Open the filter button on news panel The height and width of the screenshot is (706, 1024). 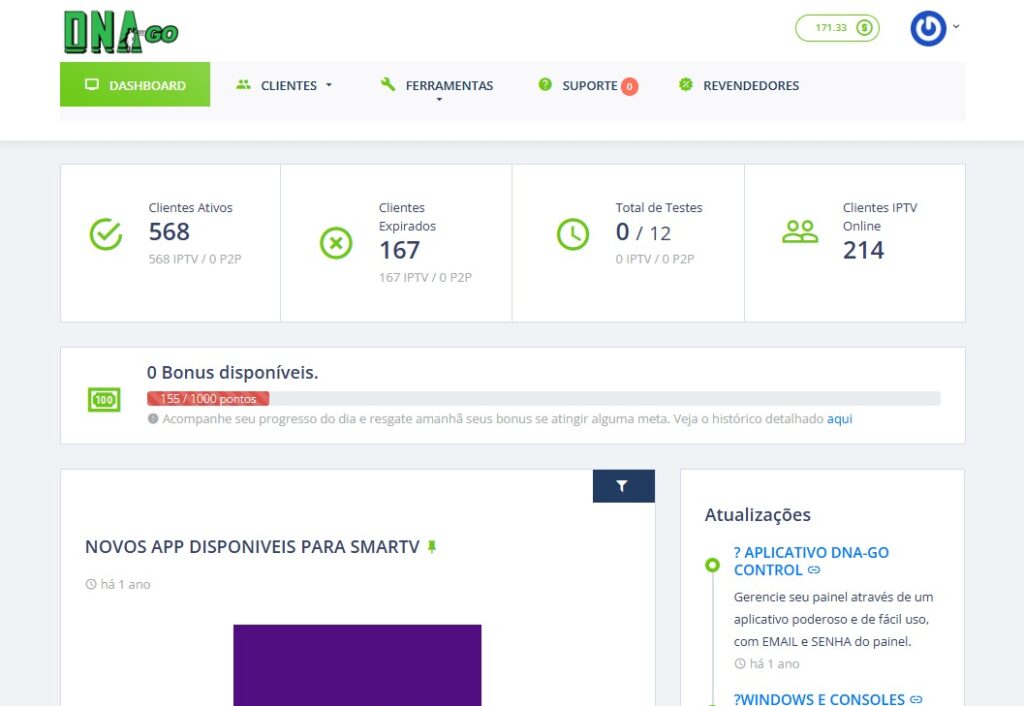[x=623, y=486]
